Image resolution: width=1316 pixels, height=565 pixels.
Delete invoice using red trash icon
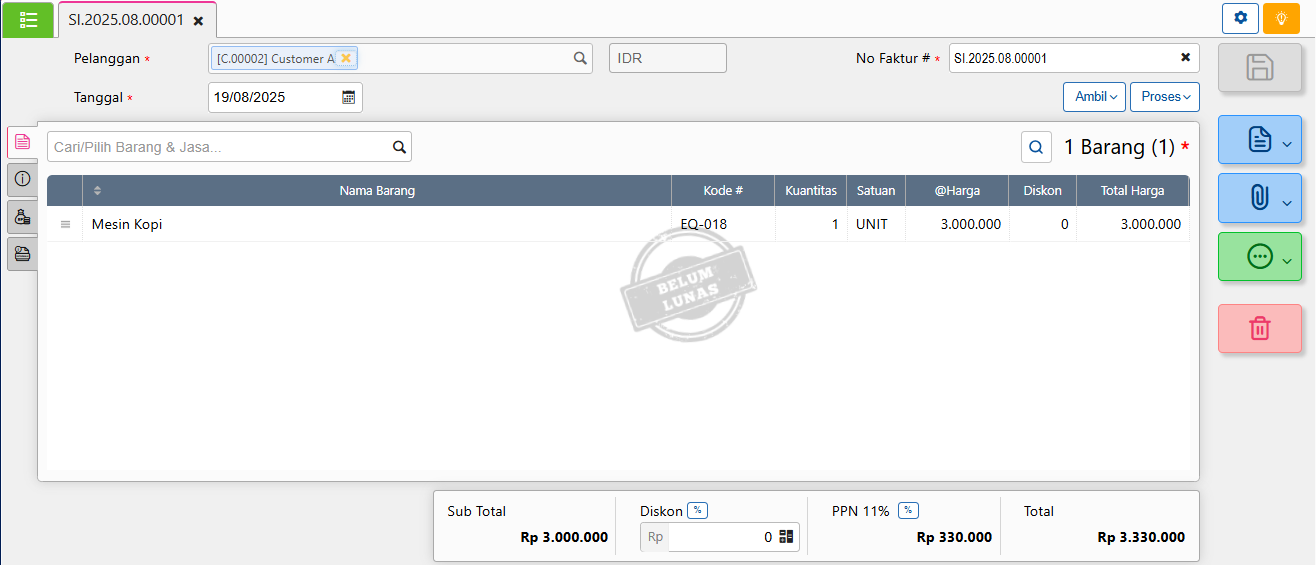[1259, 328]
